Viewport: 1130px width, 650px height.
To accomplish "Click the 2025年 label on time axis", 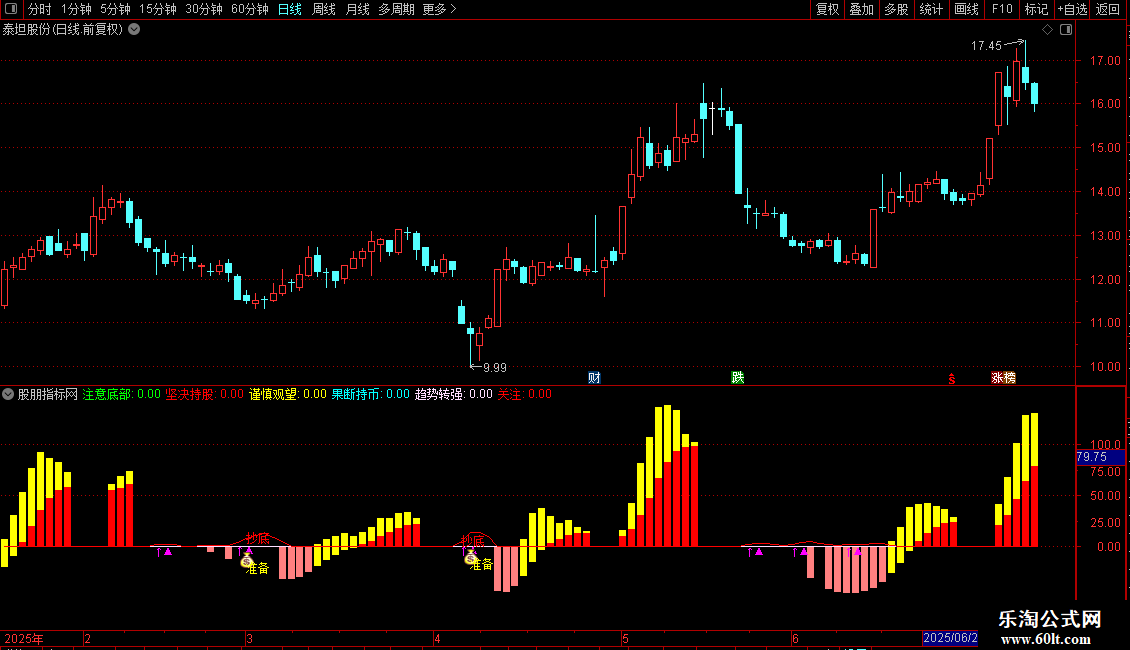I will point(24,638).
